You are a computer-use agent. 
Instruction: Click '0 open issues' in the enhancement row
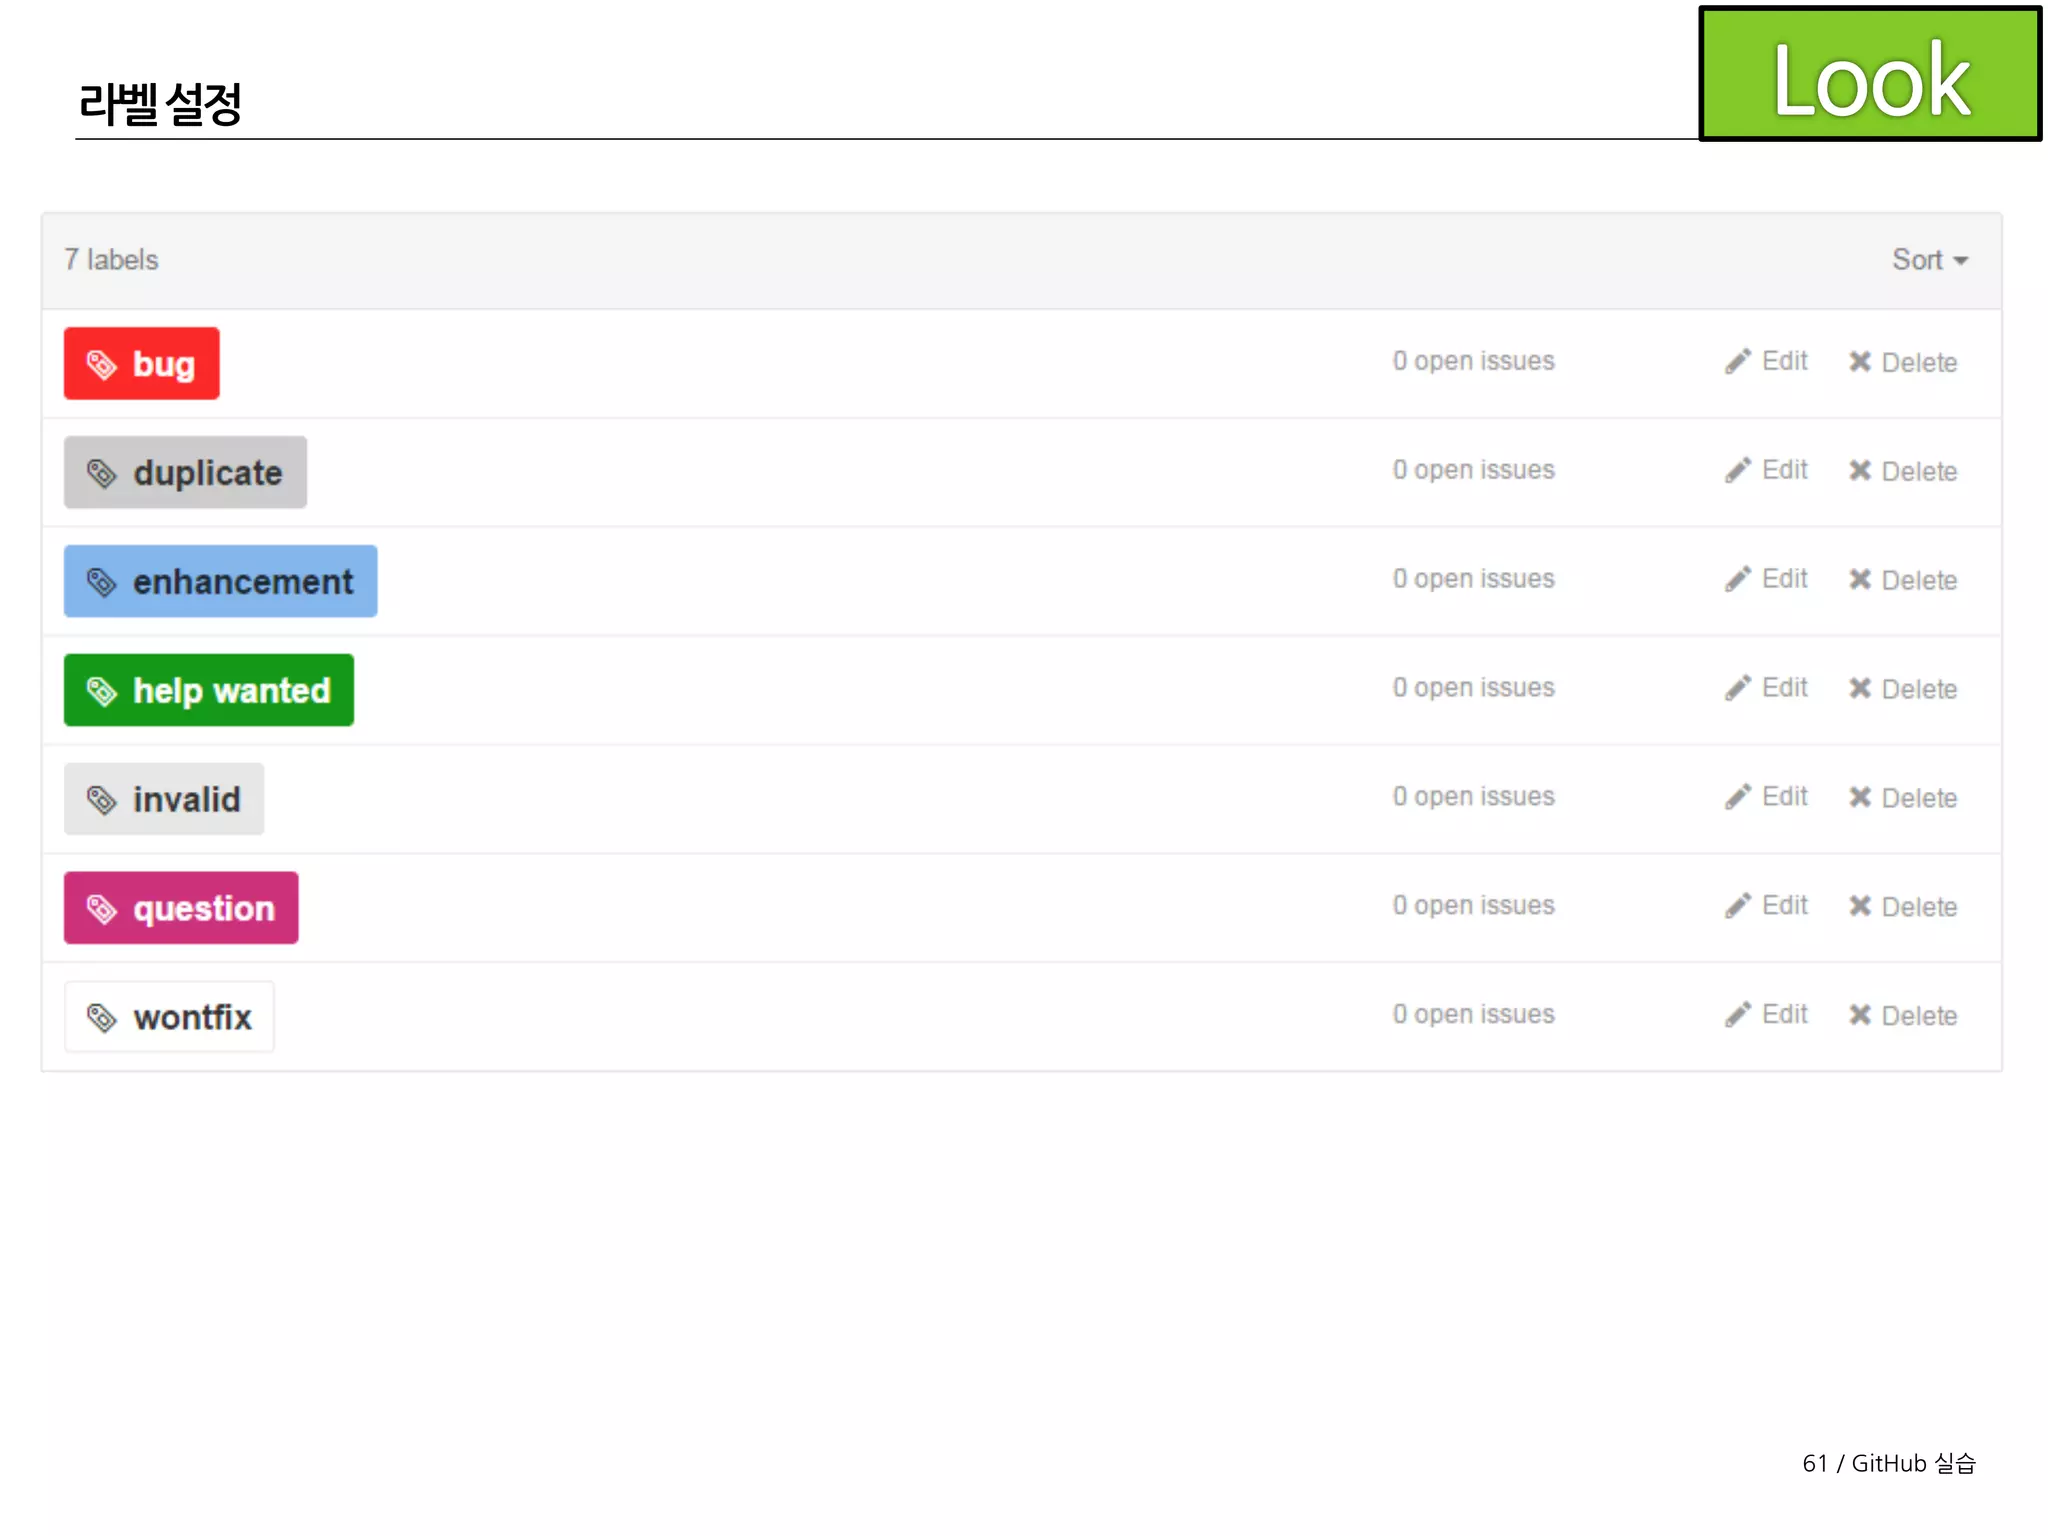[x=1474, y=579]
